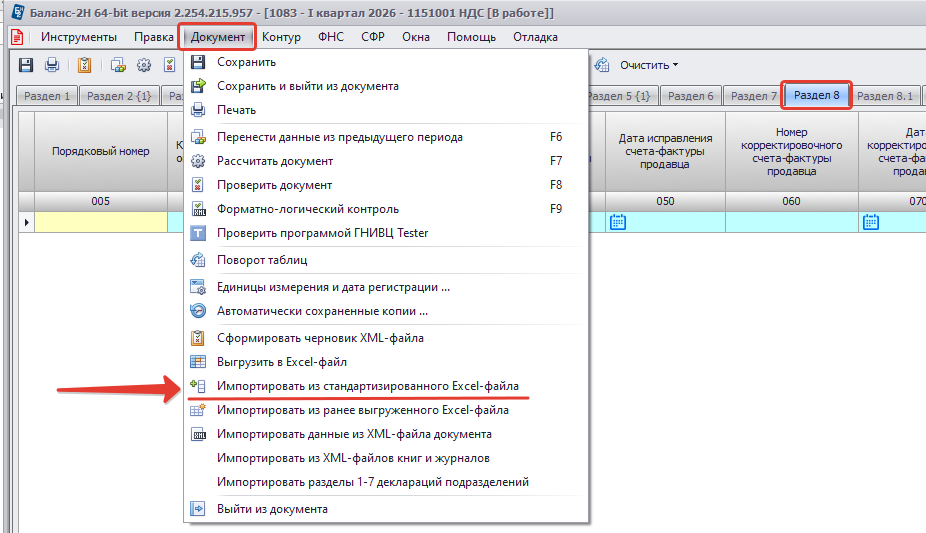This screenshot has height=533, width=926.
Task: Choose Сохранить и выйти из документа
Action: click(307, 86)
